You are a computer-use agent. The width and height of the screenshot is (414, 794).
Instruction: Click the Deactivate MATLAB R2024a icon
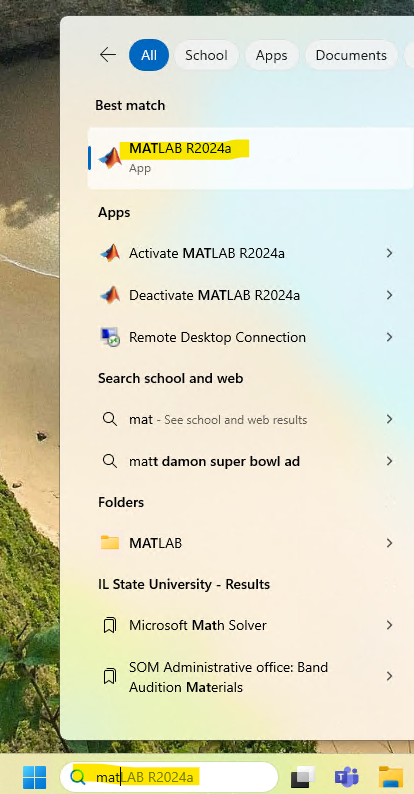click(x=110, y=295)
